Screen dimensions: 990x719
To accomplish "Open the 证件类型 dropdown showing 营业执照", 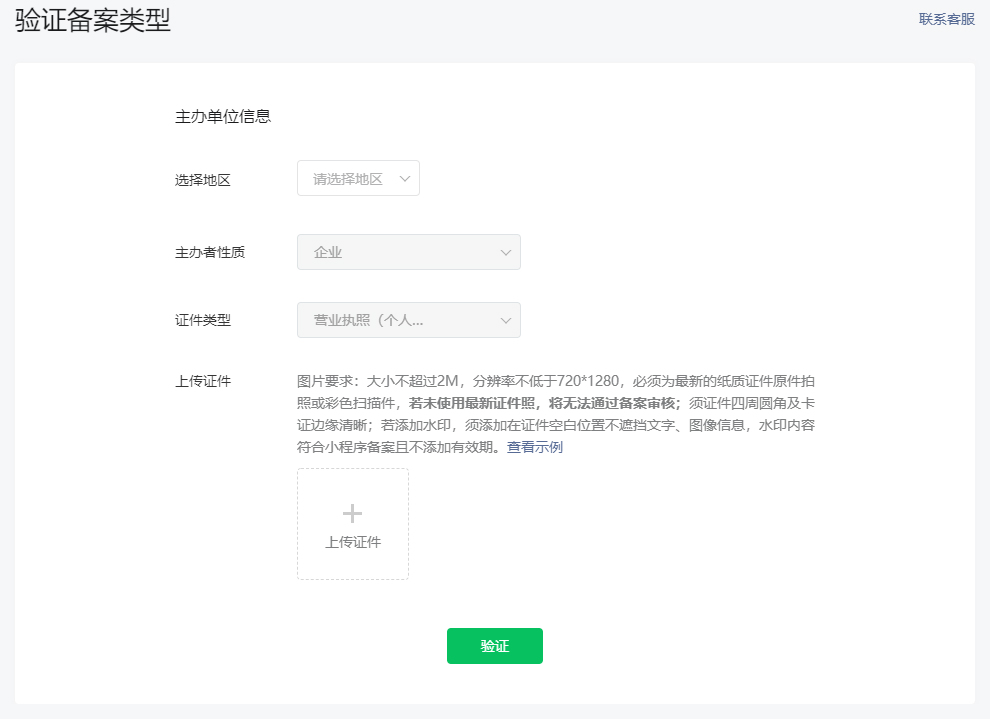I will pos(408,321).
